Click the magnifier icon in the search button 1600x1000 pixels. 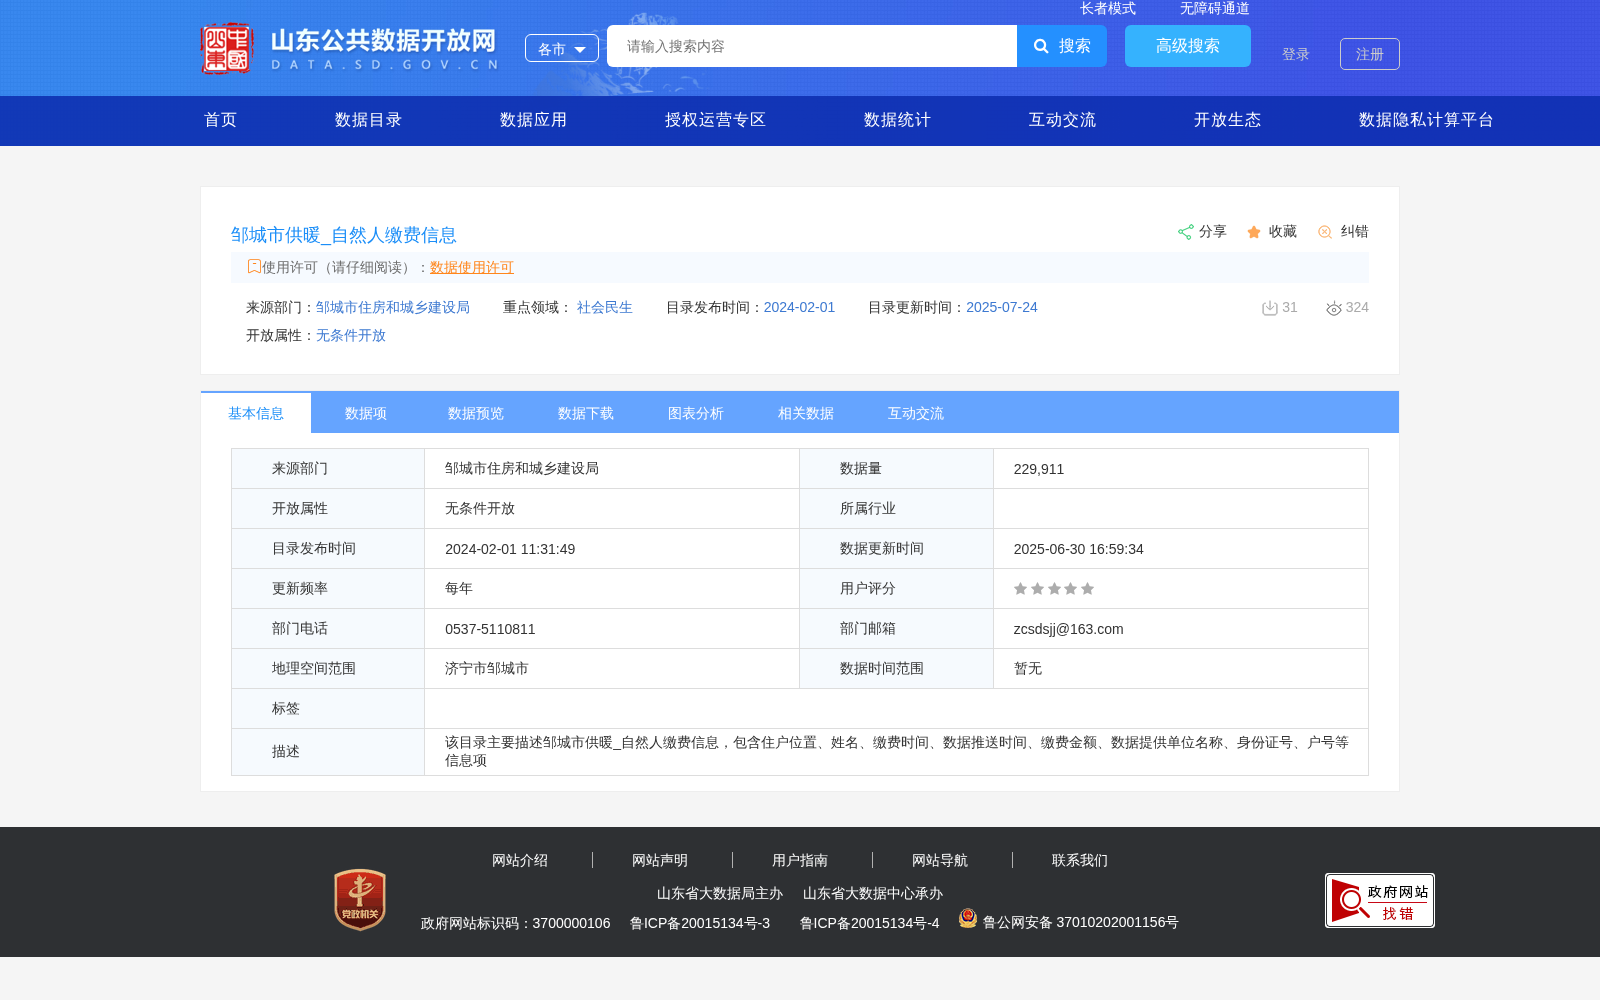[1041, 46]
